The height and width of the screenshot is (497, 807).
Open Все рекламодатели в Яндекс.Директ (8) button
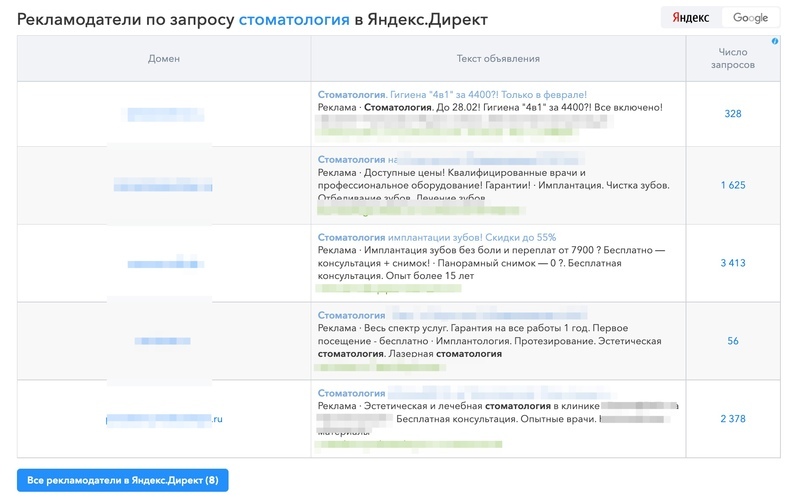[x=122, y=480]
